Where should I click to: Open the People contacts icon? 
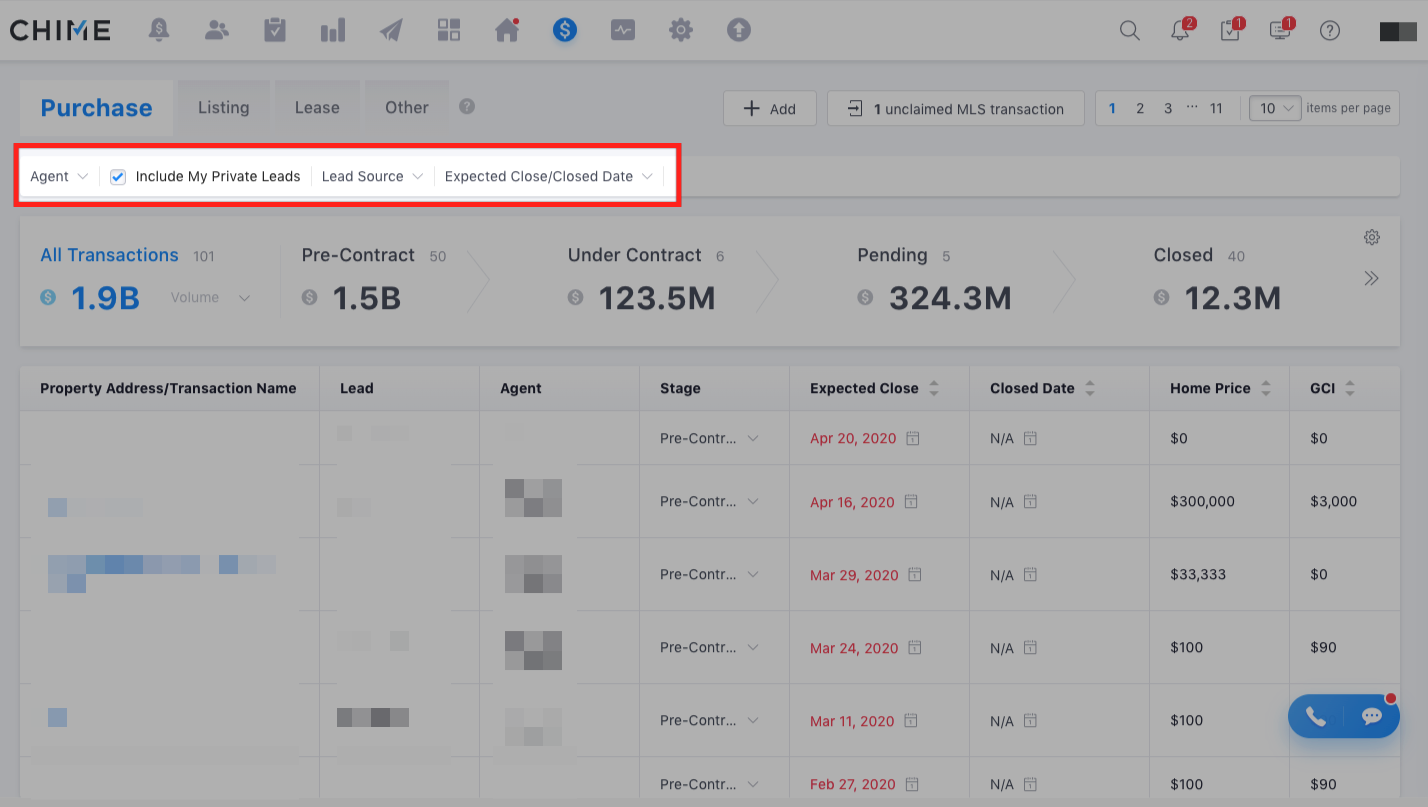[x=217, y=30]
